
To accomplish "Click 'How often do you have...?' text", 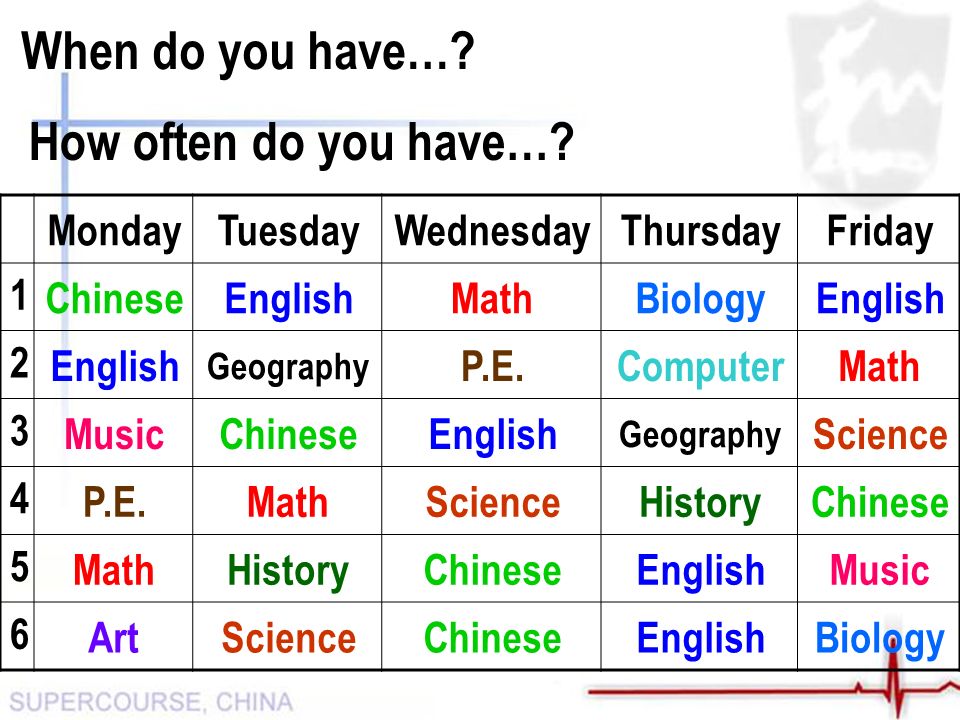I will pyautogui.click(x=301, y=144).
